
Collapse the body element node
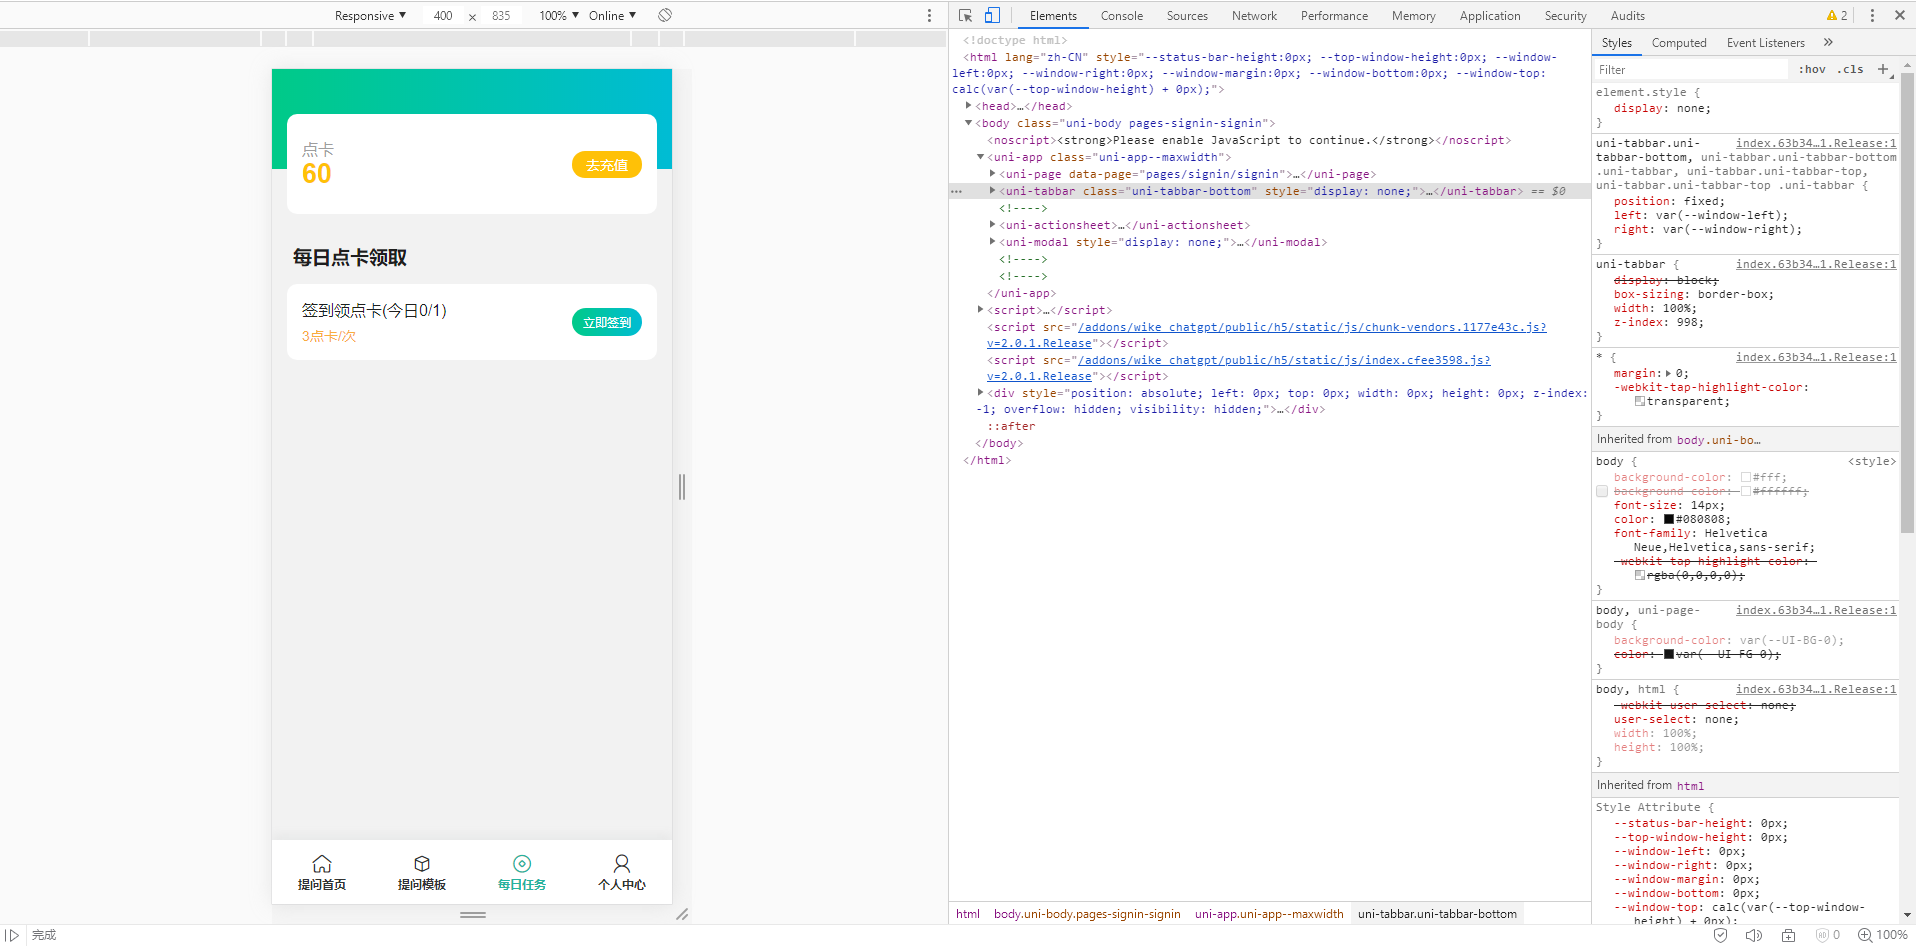(x=968, y=123)
